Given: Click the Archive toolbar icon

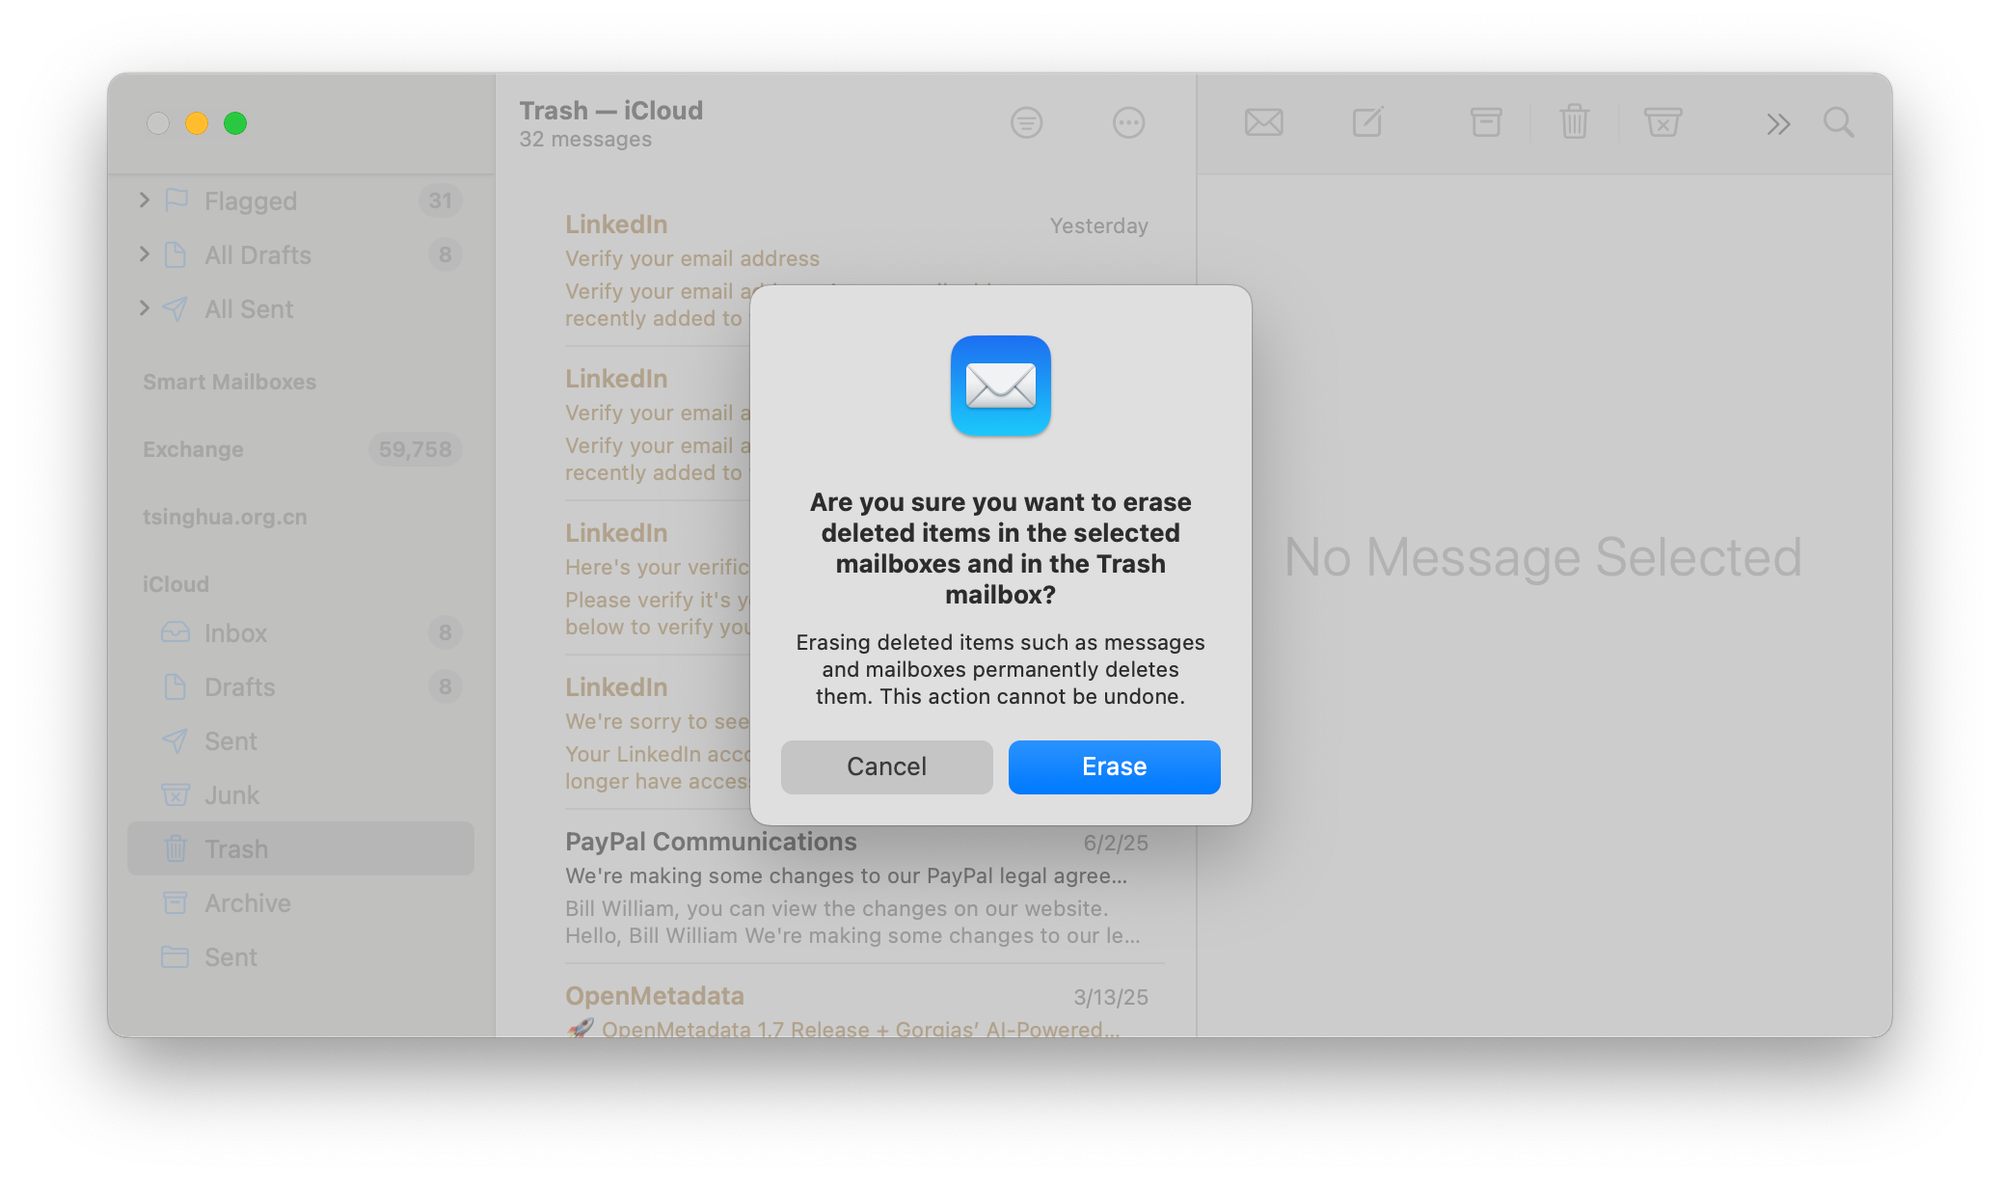Looking at the screenshot, I should click(x=1486, y=122).
